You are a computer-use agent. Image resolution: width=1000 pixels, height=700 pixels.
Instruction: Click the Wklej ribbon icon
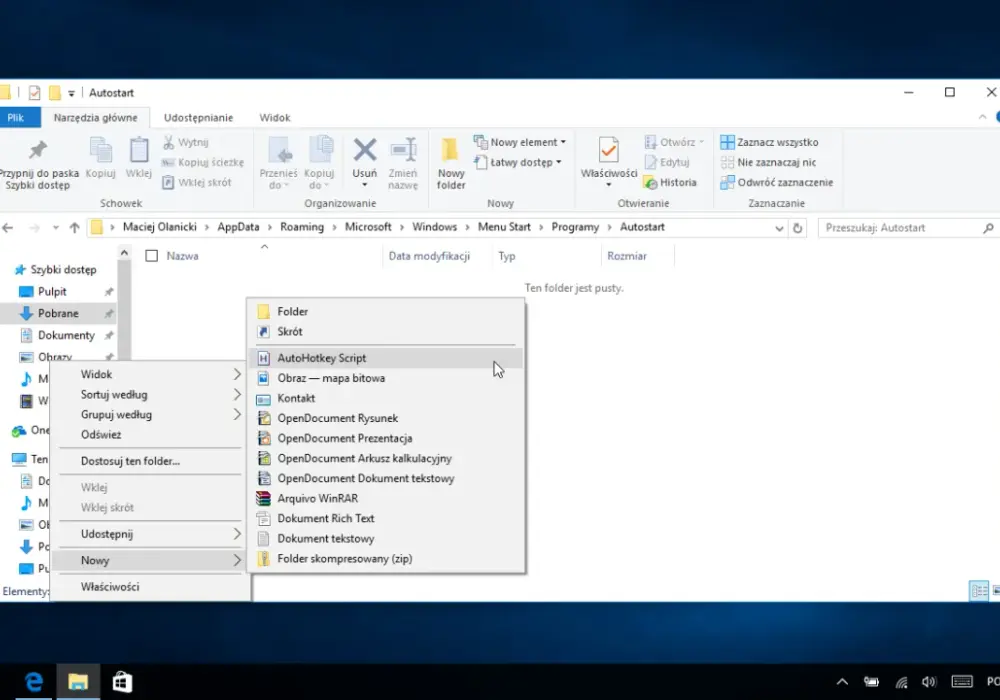(138, 150)
